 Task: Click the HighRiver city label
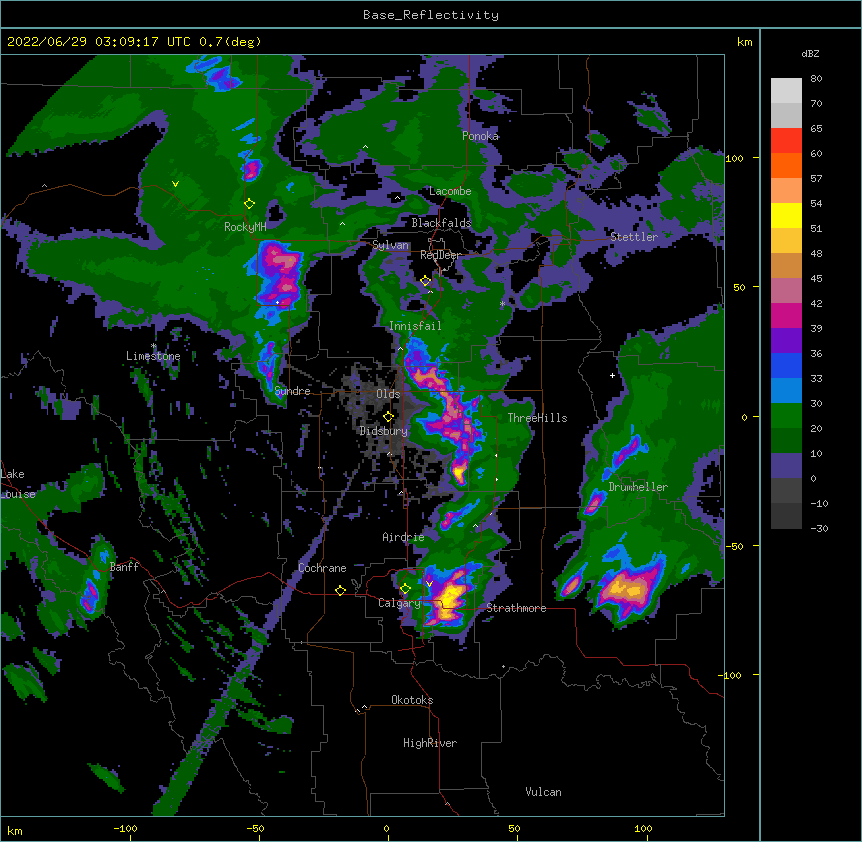(430, 743)
